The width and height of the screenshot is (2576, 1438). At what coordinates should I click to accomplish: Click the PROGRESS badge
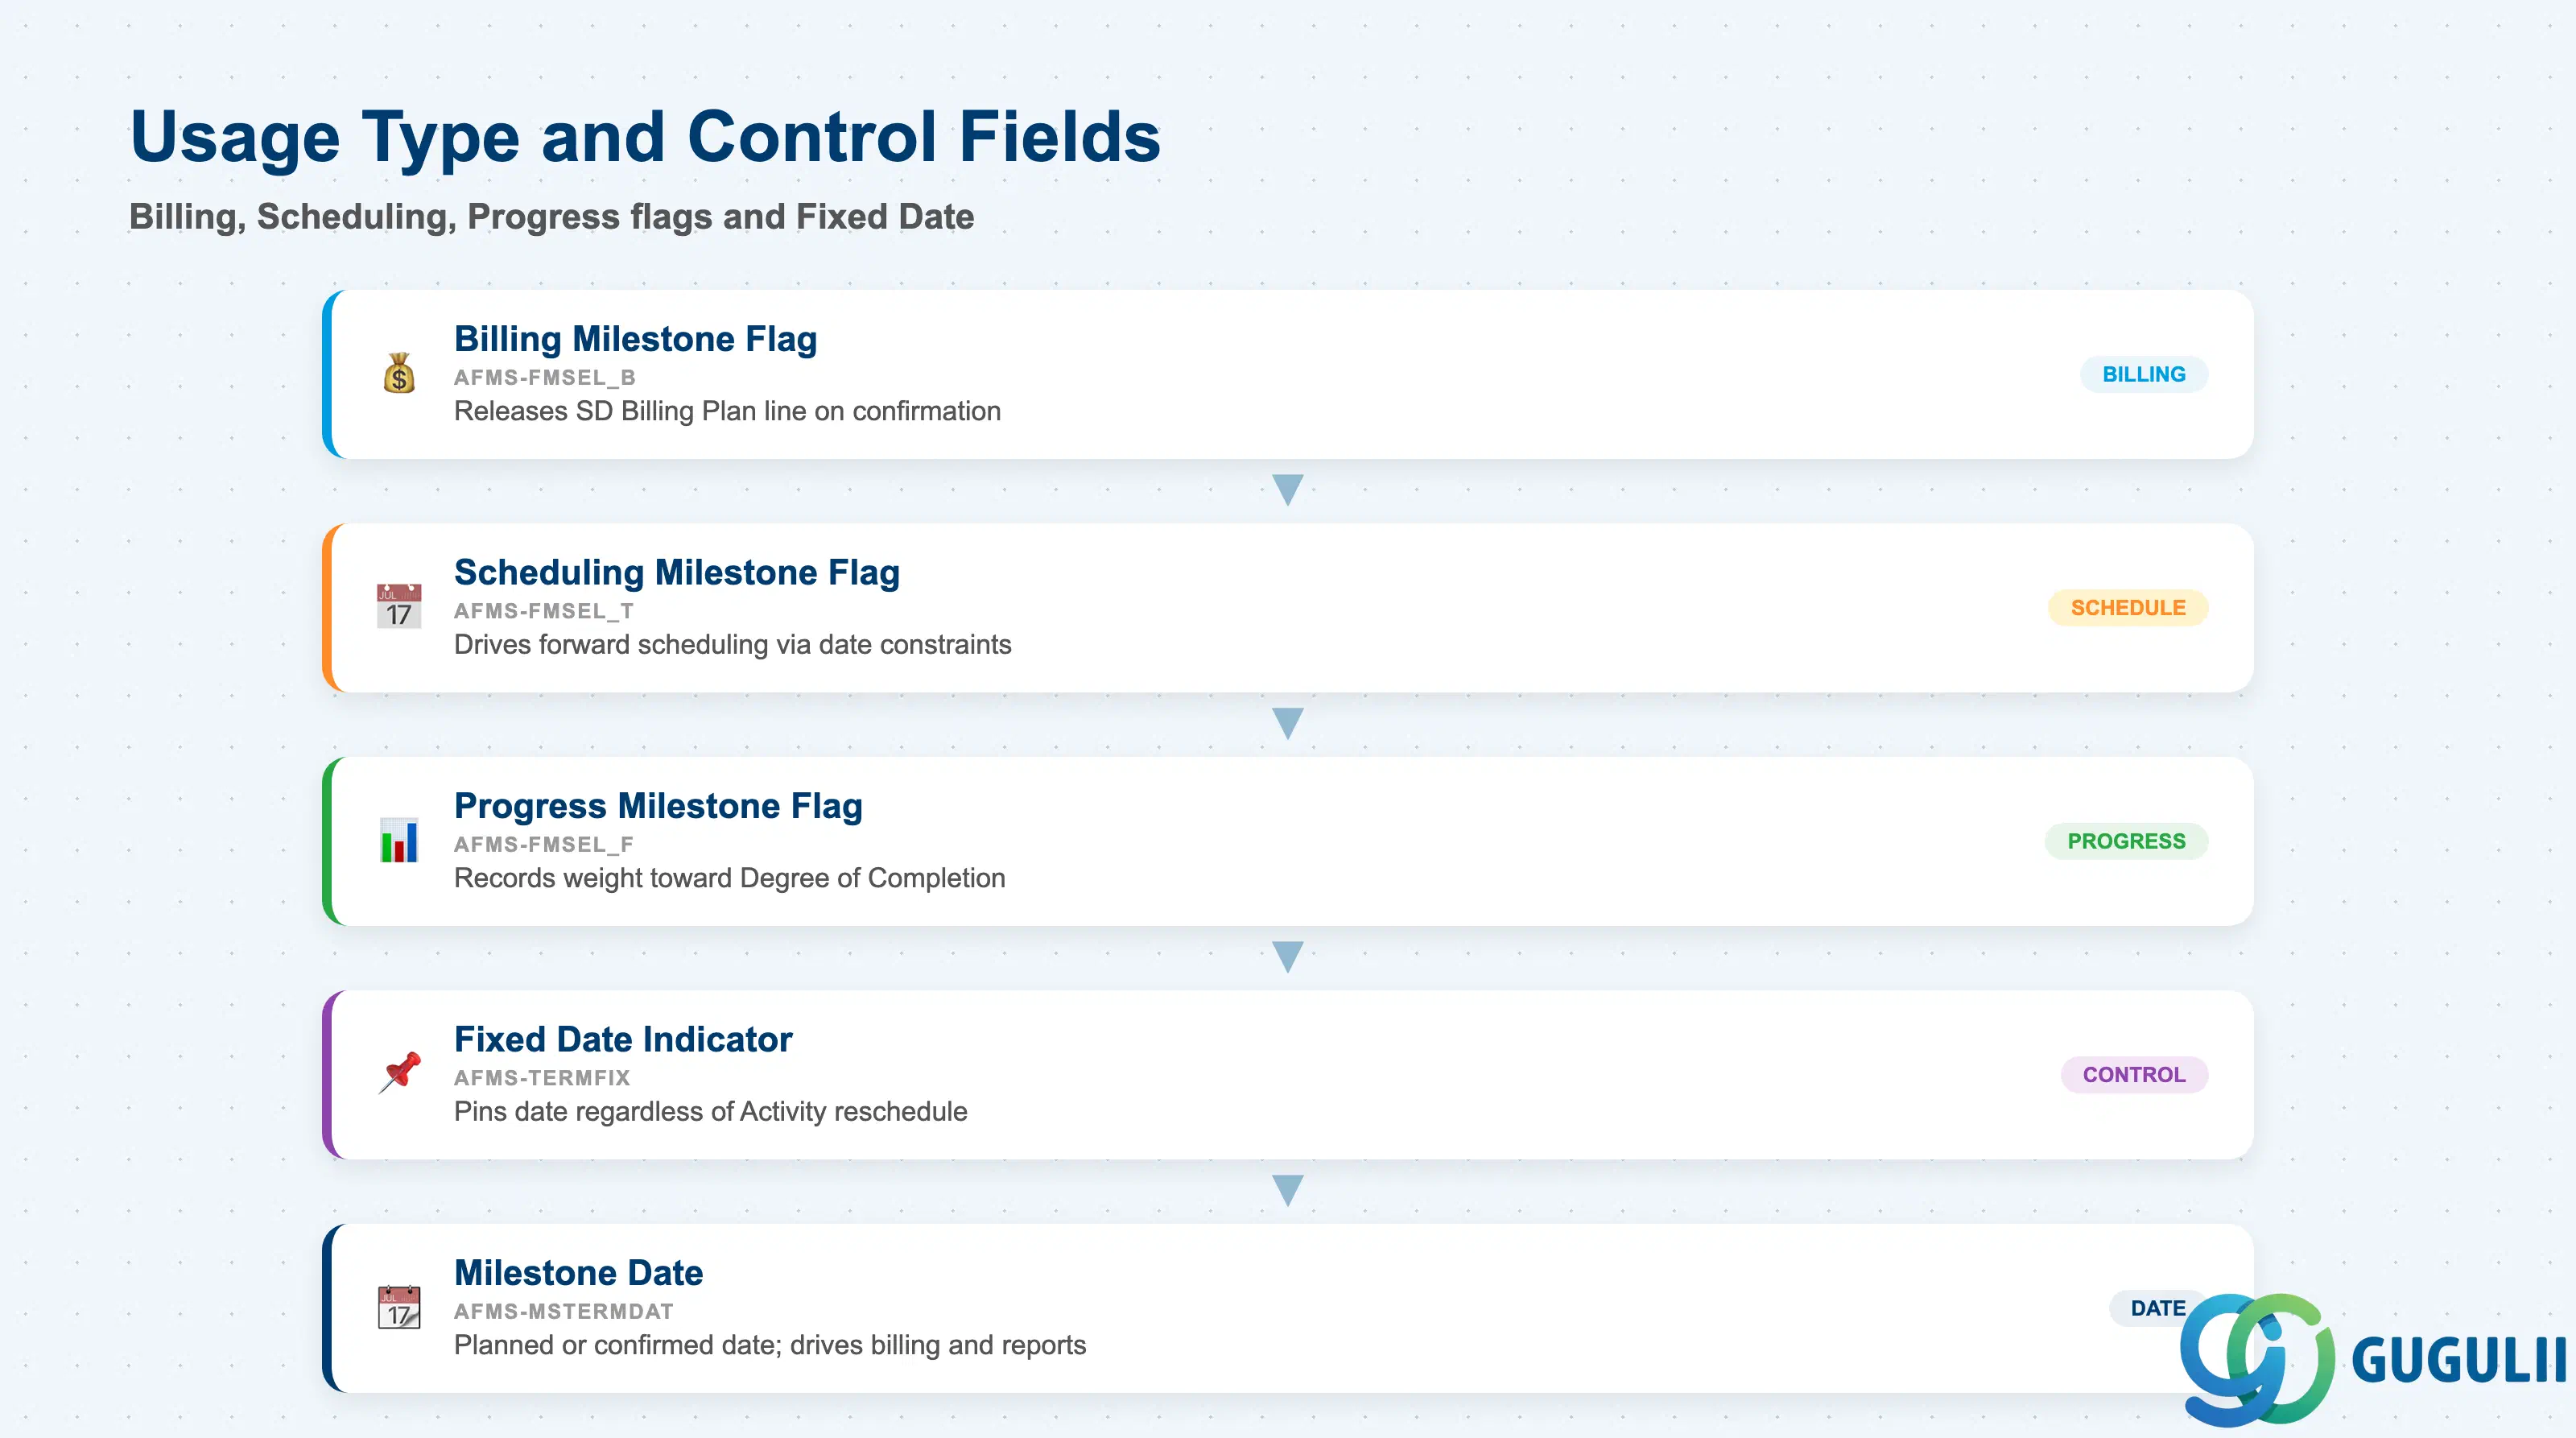pos(2126,841)
